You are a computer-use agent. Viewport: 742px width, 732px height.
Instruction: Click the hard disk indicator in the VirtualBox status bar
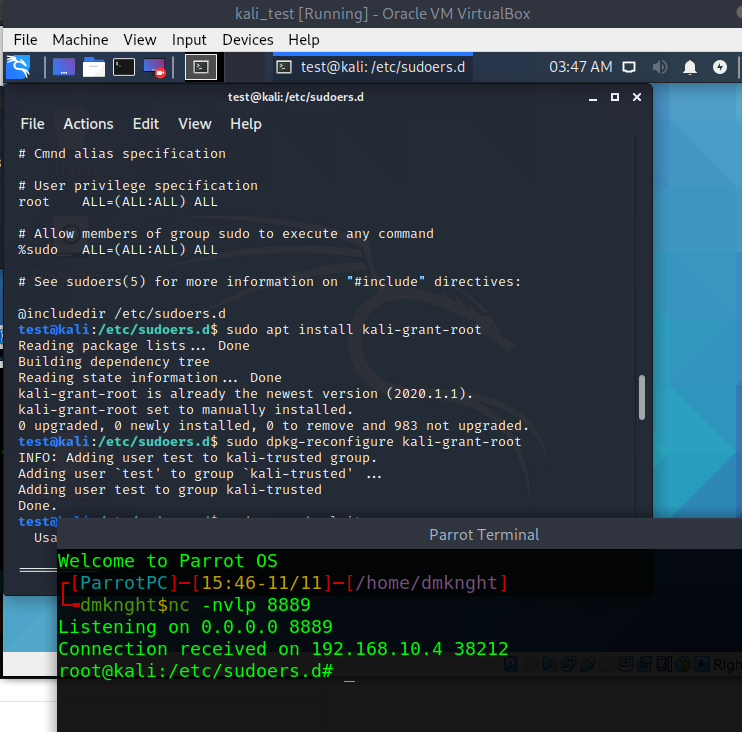click(x=511, y=664)
